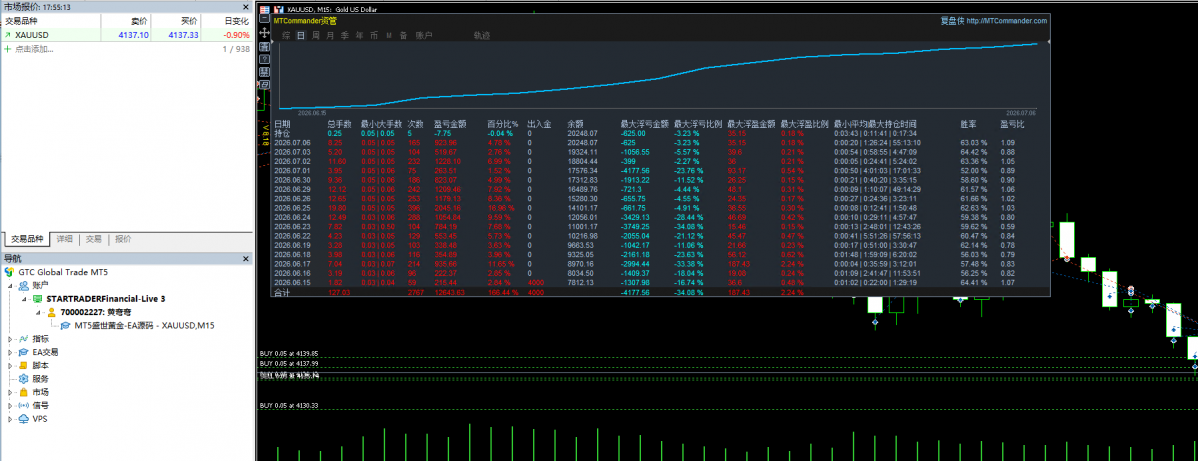Screen dimensions: 1198x461
Task: Switch to the 交易品种 tab in Market Watch
Action: tap(27, 239)
